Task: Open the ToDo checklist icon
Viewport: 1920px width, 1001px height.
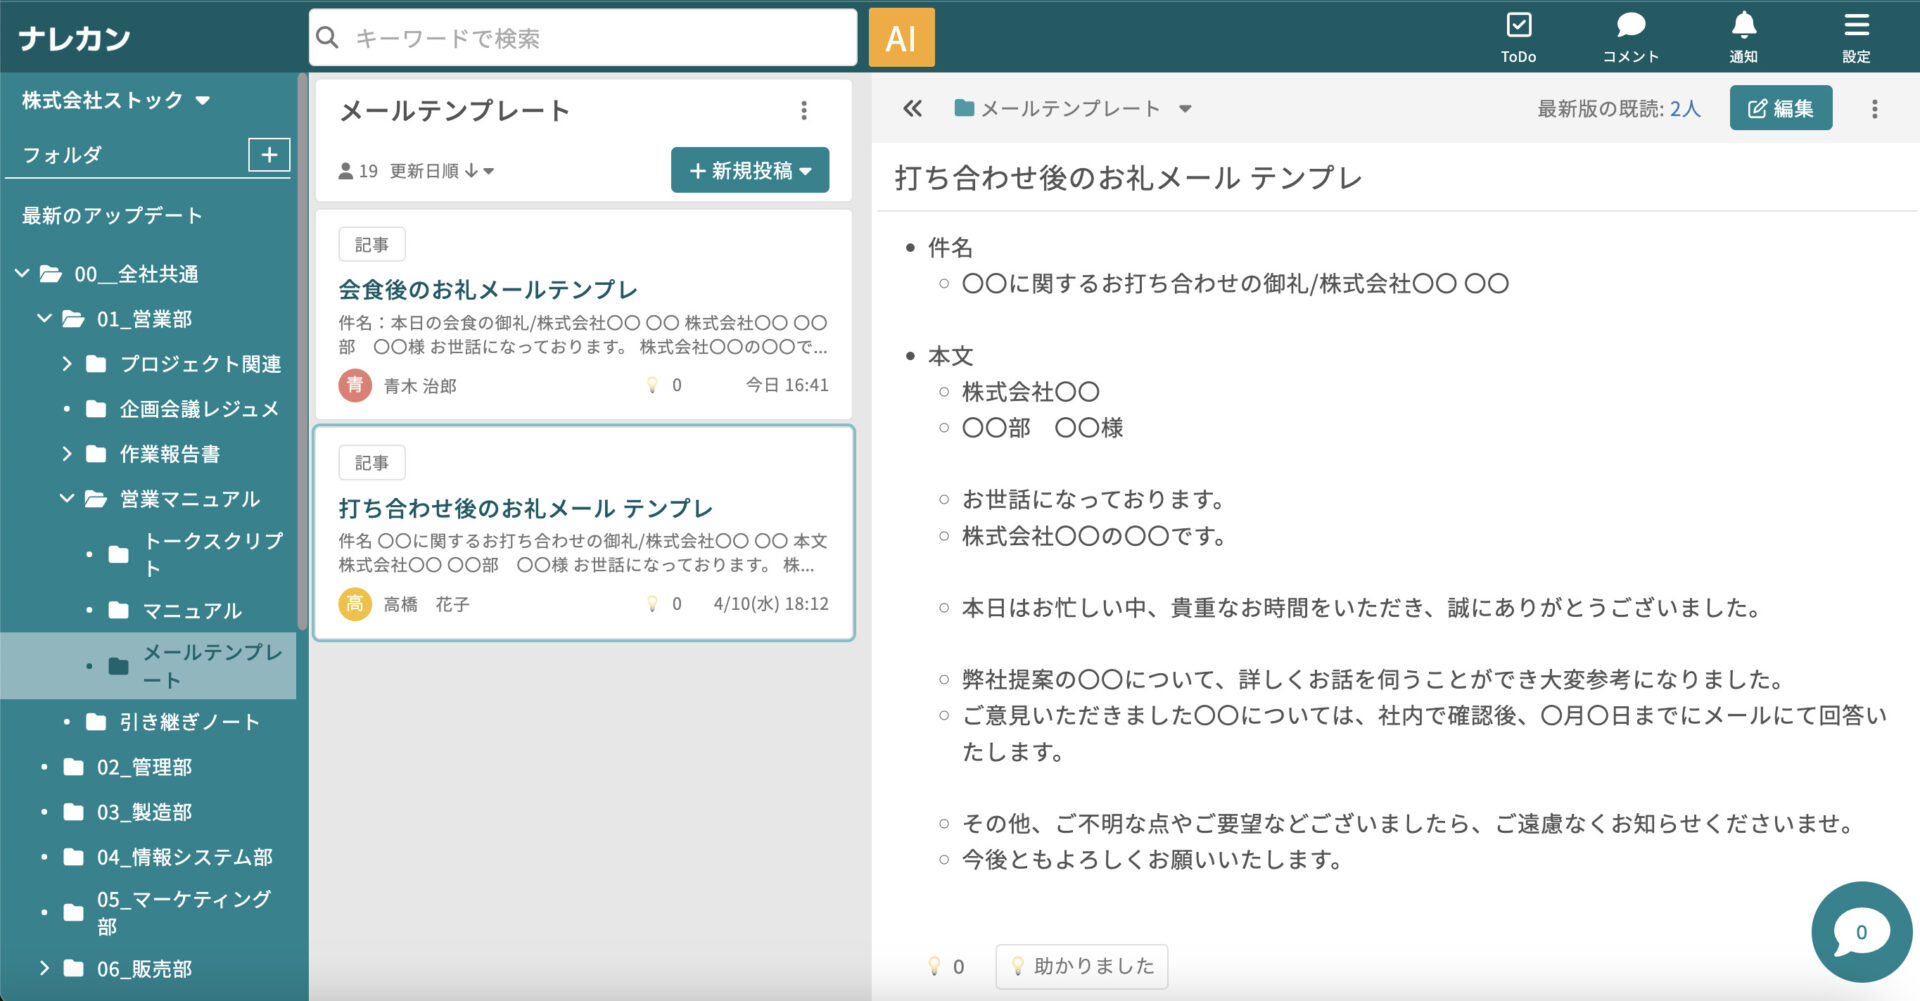Action: tap(1518, 25)
